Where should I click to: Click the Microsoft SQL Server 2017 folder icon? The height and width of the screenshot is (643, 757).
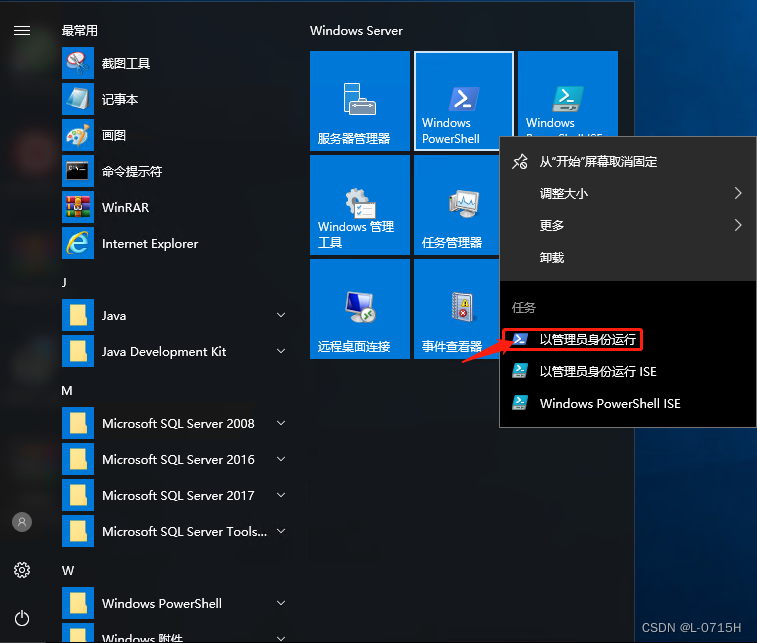(x=78, y=495)
